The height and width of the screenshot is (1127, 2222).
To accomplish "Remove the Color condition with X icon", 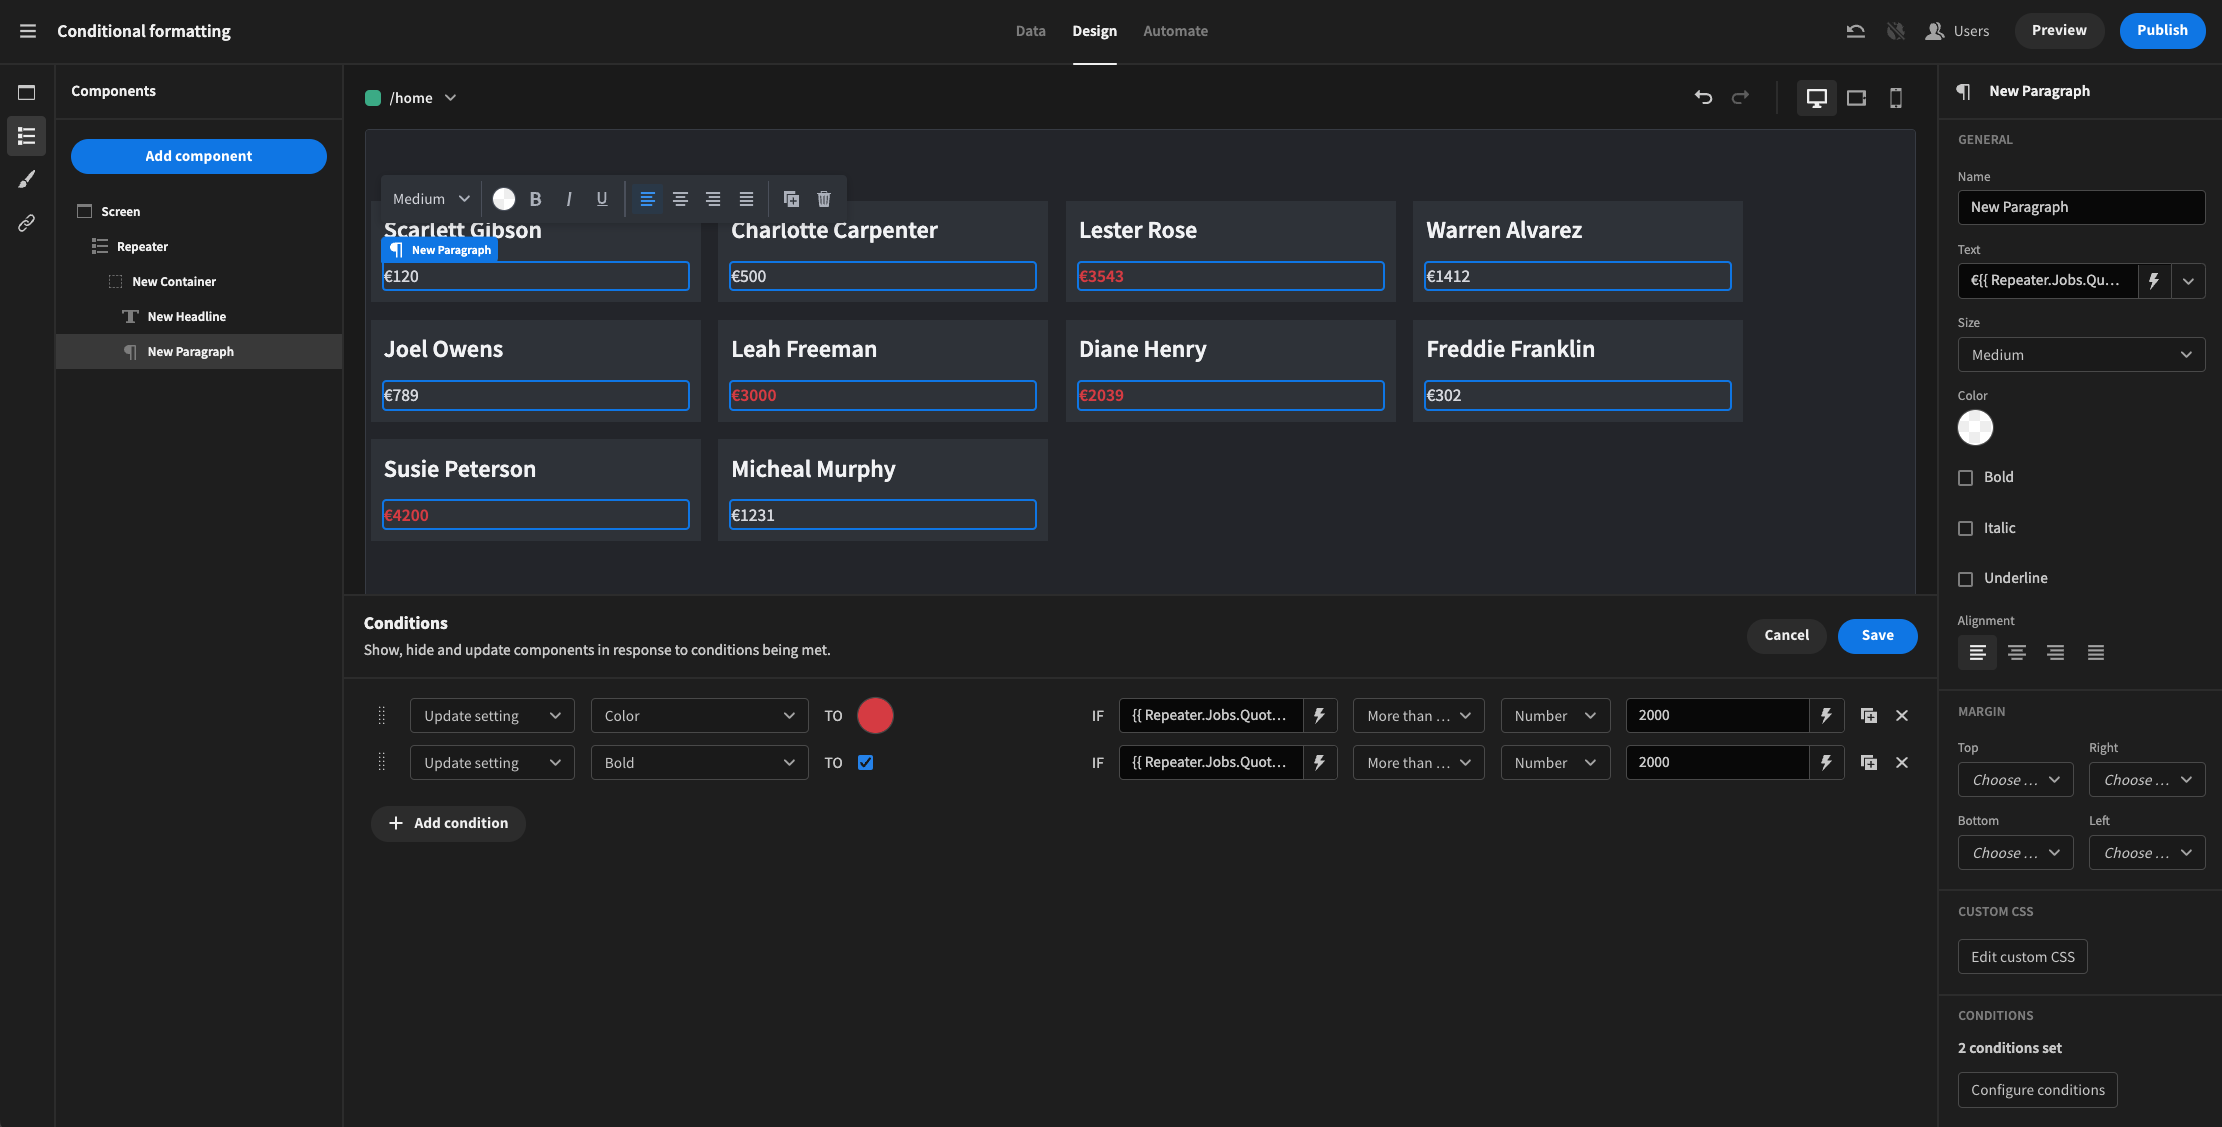I will coord(1902,716).
